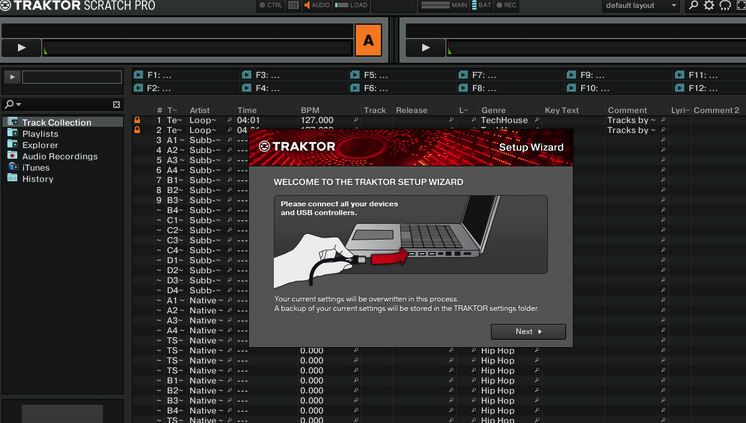Click the magnifier icon in the header
Screen dimensions: 746x423
pyautogui.click(x=693, y=6)
